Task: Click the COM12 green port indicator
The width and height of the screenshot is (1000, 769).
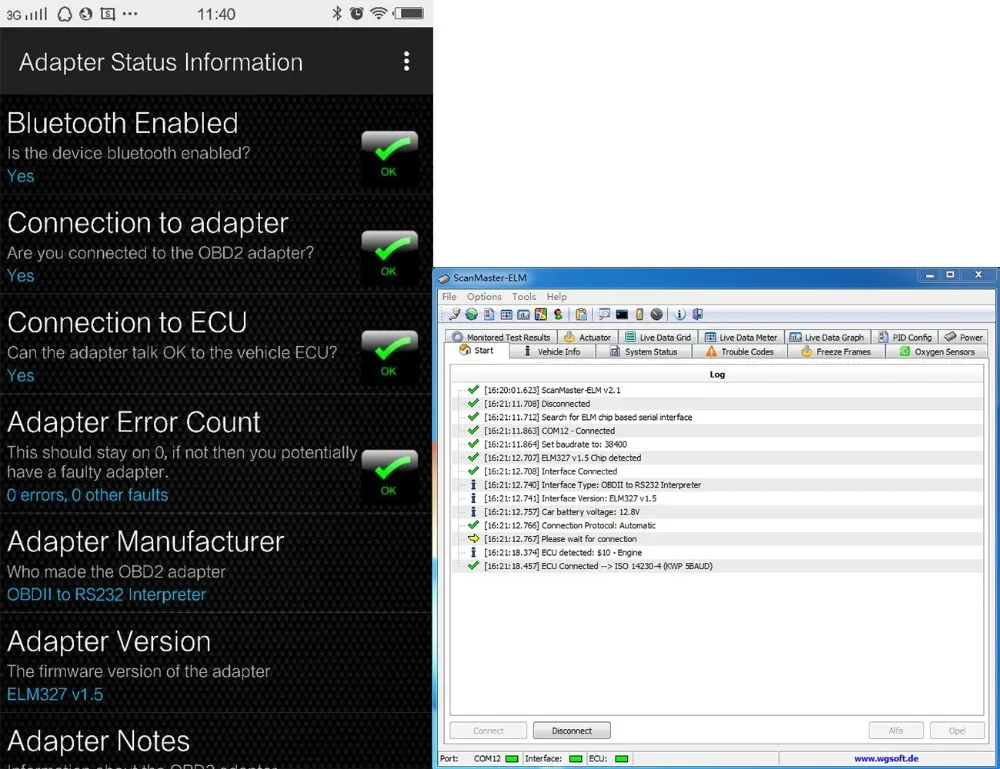Action: point(511,759)
